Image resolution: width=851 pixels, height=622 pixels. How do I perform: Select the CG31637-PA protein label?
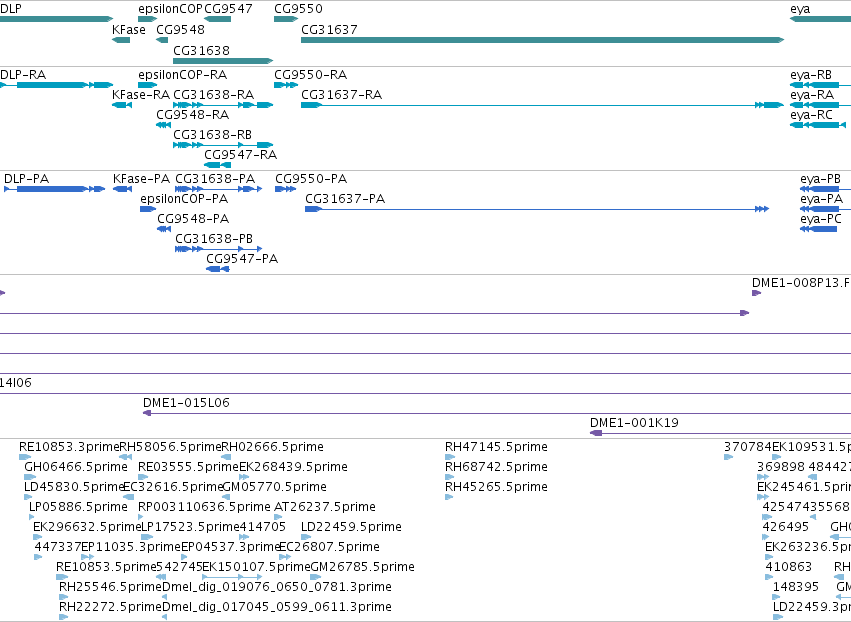coord(345,199)
